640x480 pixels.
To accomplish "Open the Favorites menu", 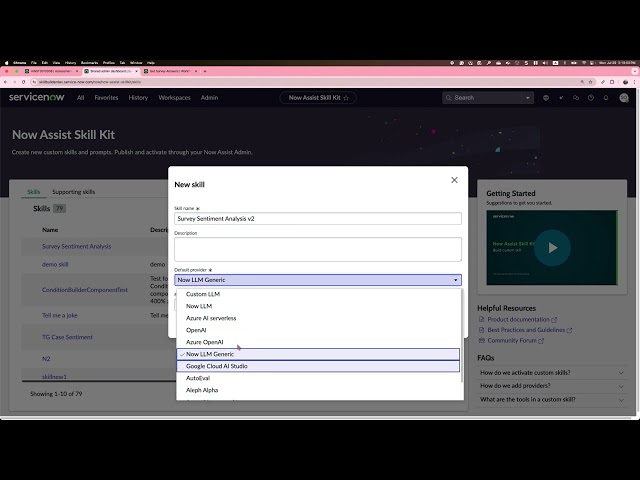I will pos(106,98).
